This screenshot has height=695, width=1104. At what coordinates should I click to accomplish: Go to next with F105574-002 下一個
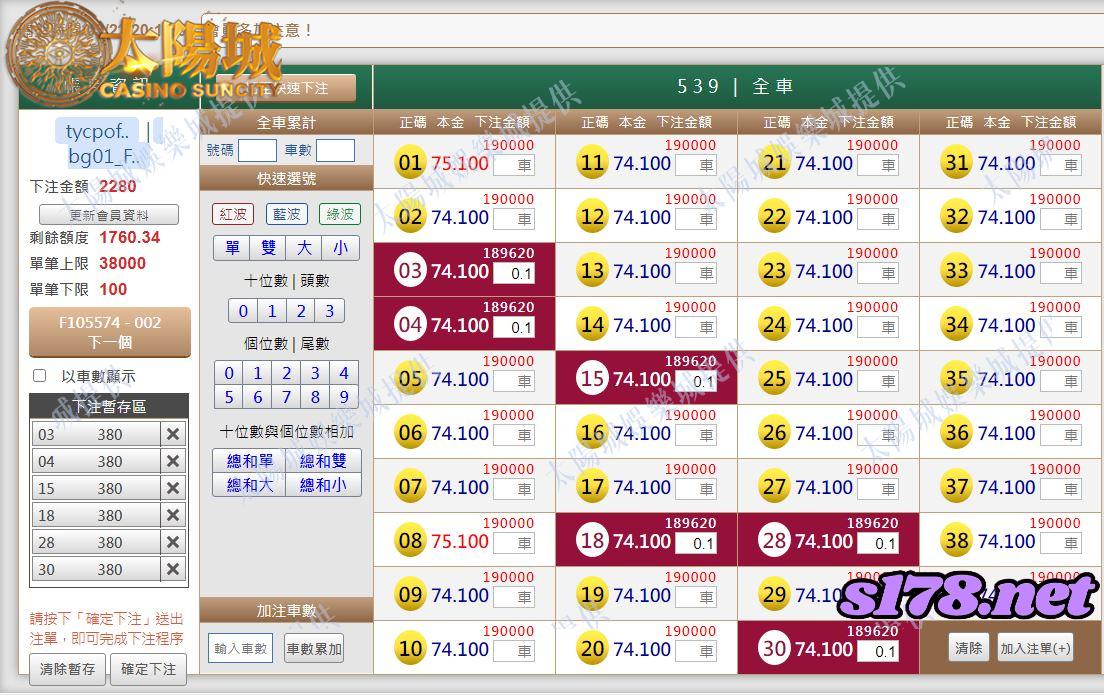110,332
